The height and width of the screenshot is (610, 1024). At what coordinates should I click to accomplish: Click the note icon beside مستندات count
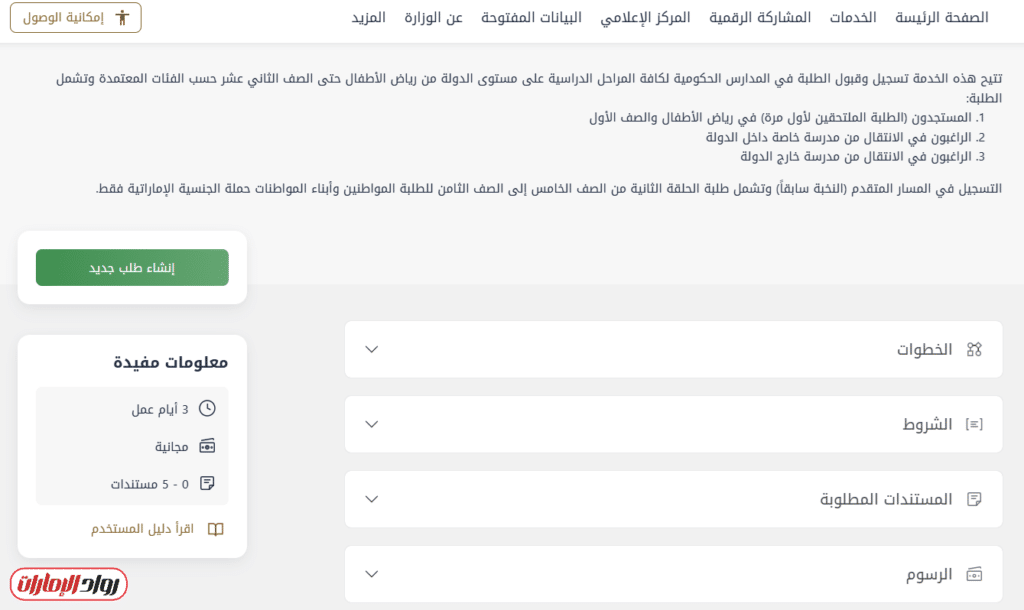click(x=207, y=483)
